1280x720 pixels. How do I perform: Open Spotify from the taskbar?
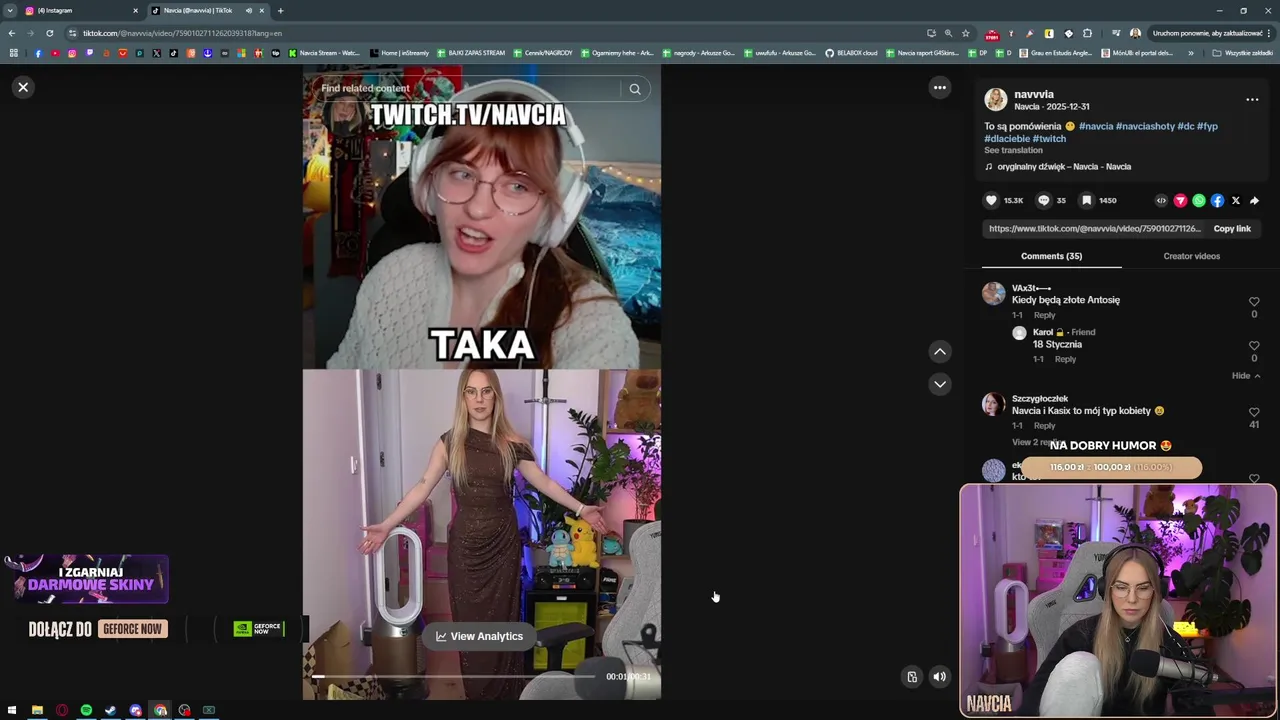[86, 710]
